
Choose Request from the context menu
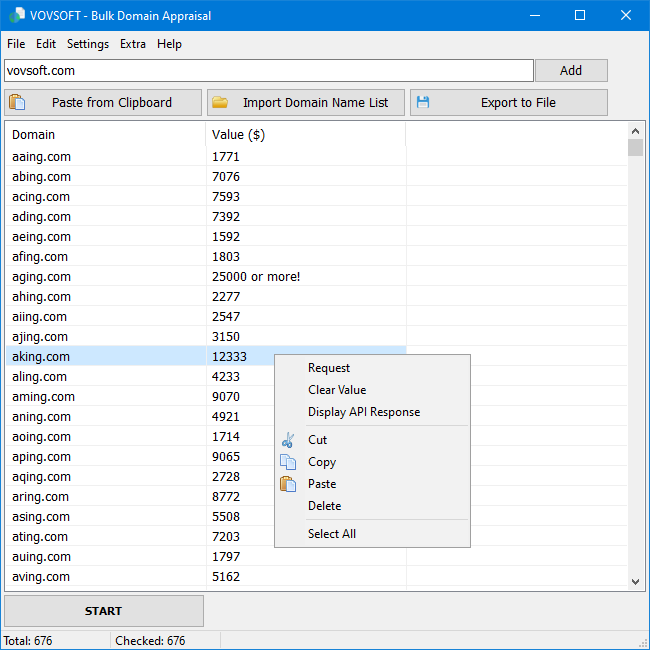[329, 368]
